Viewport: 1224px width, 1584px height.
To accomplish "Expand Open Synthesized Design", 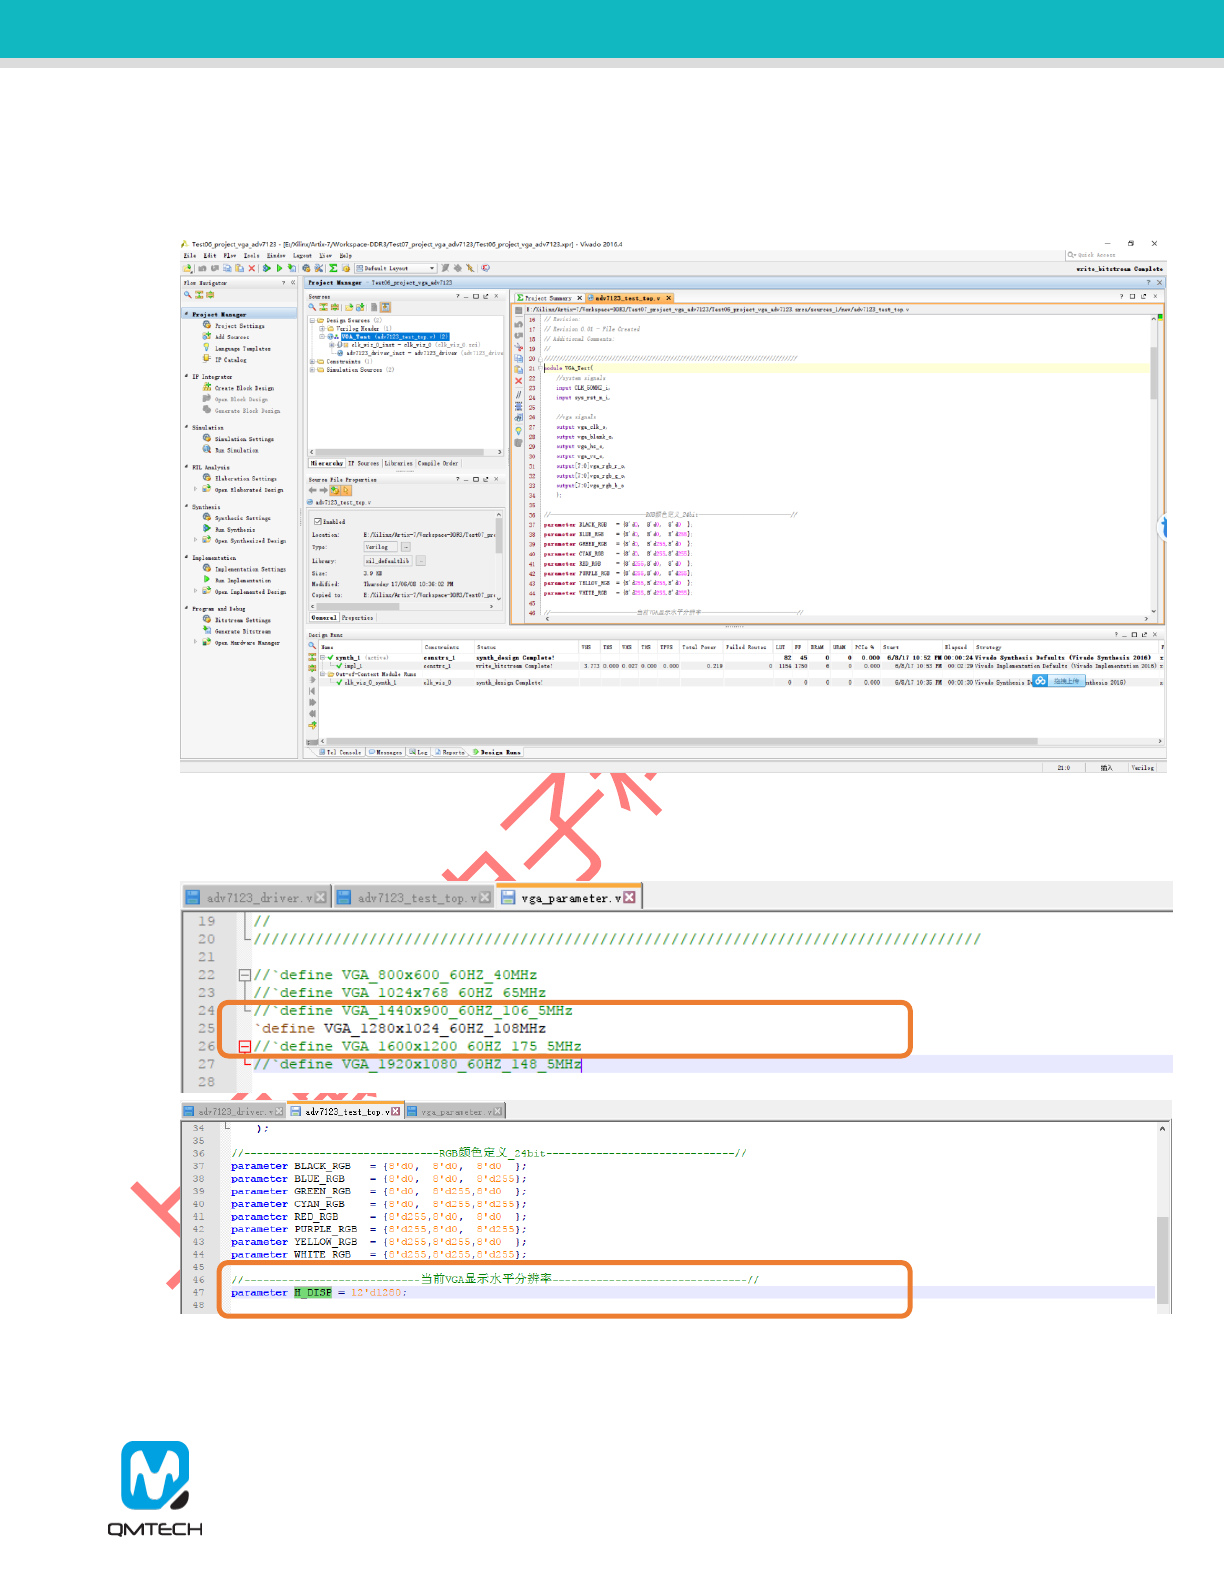I will pos(195,541).
